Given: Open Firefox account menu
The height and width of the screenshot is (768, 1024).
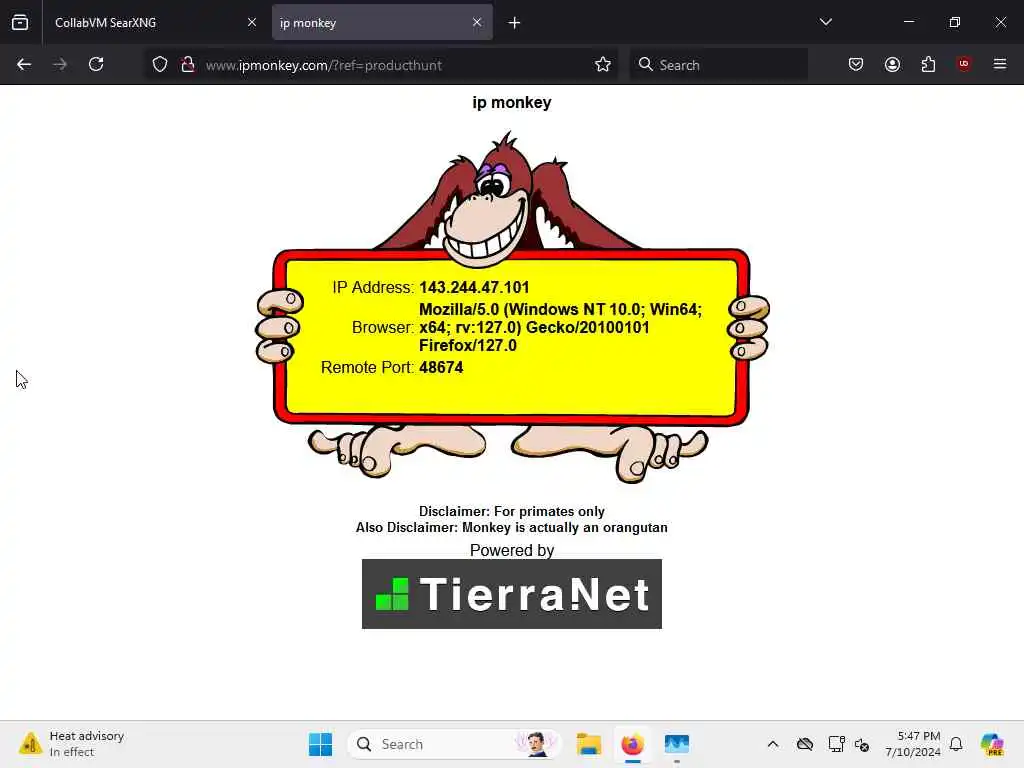Looking at the screenshot, I should tap(892, 65).
